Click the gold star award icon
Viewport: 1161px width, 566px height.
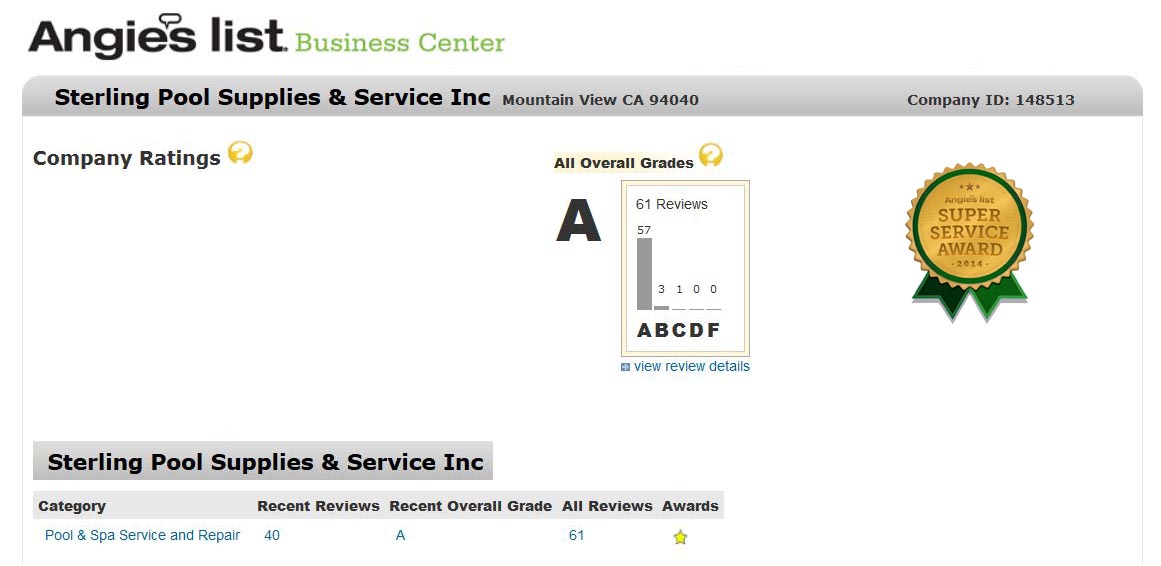pyautogui.click(x=680, y=537)
